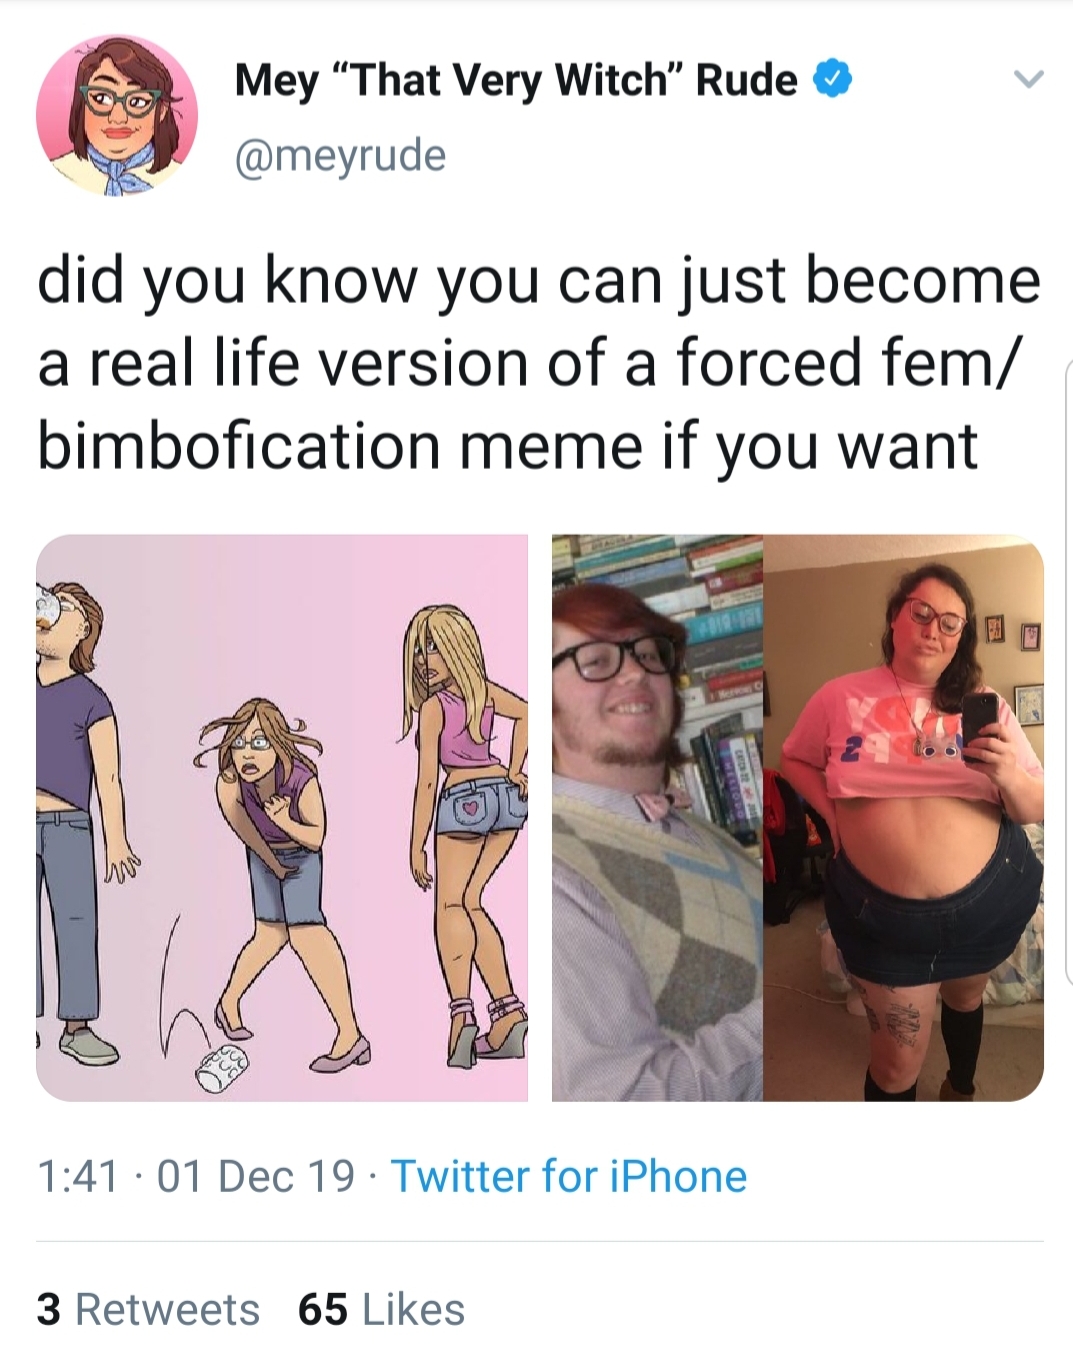Viewport: 1073px width, 1350px height.
Task: Open the tweet timestamp 1:41
Action: pos(78,1176)
